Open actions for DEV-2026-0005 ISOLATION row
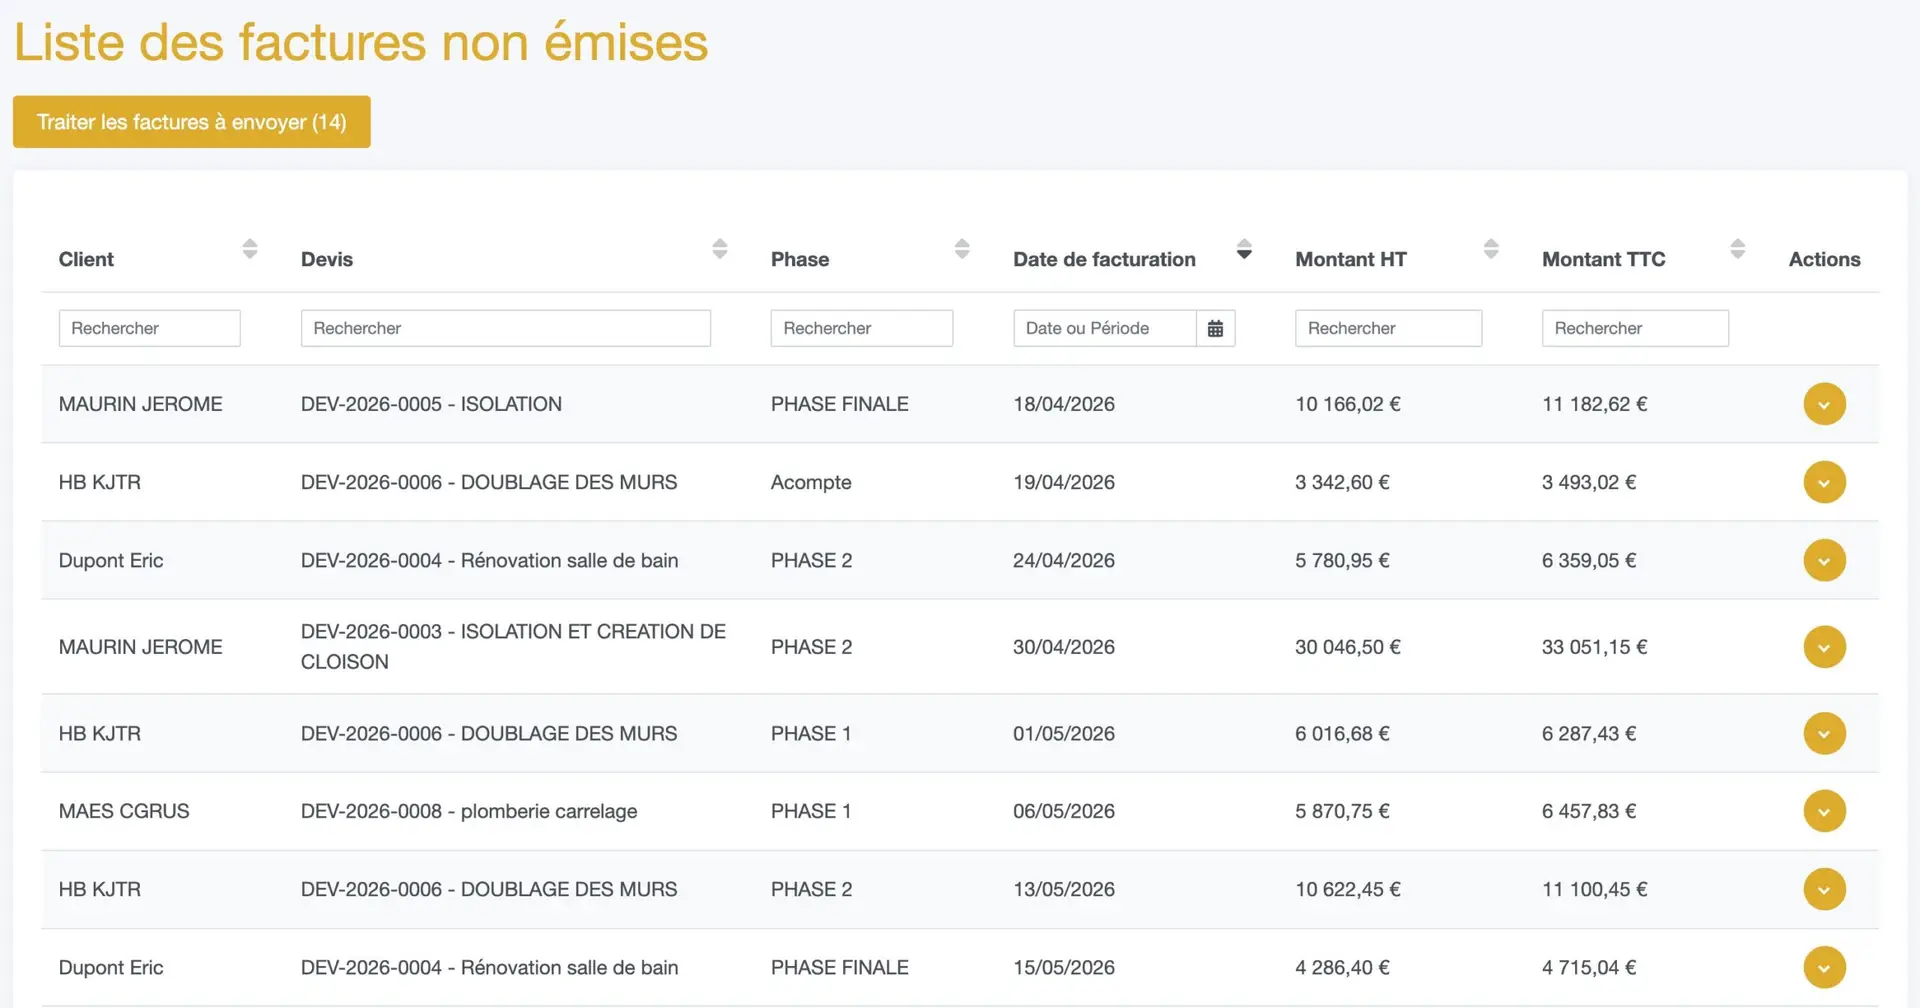Image resolution: width=1920 pixels, height=1008 pixels. 1824,404
